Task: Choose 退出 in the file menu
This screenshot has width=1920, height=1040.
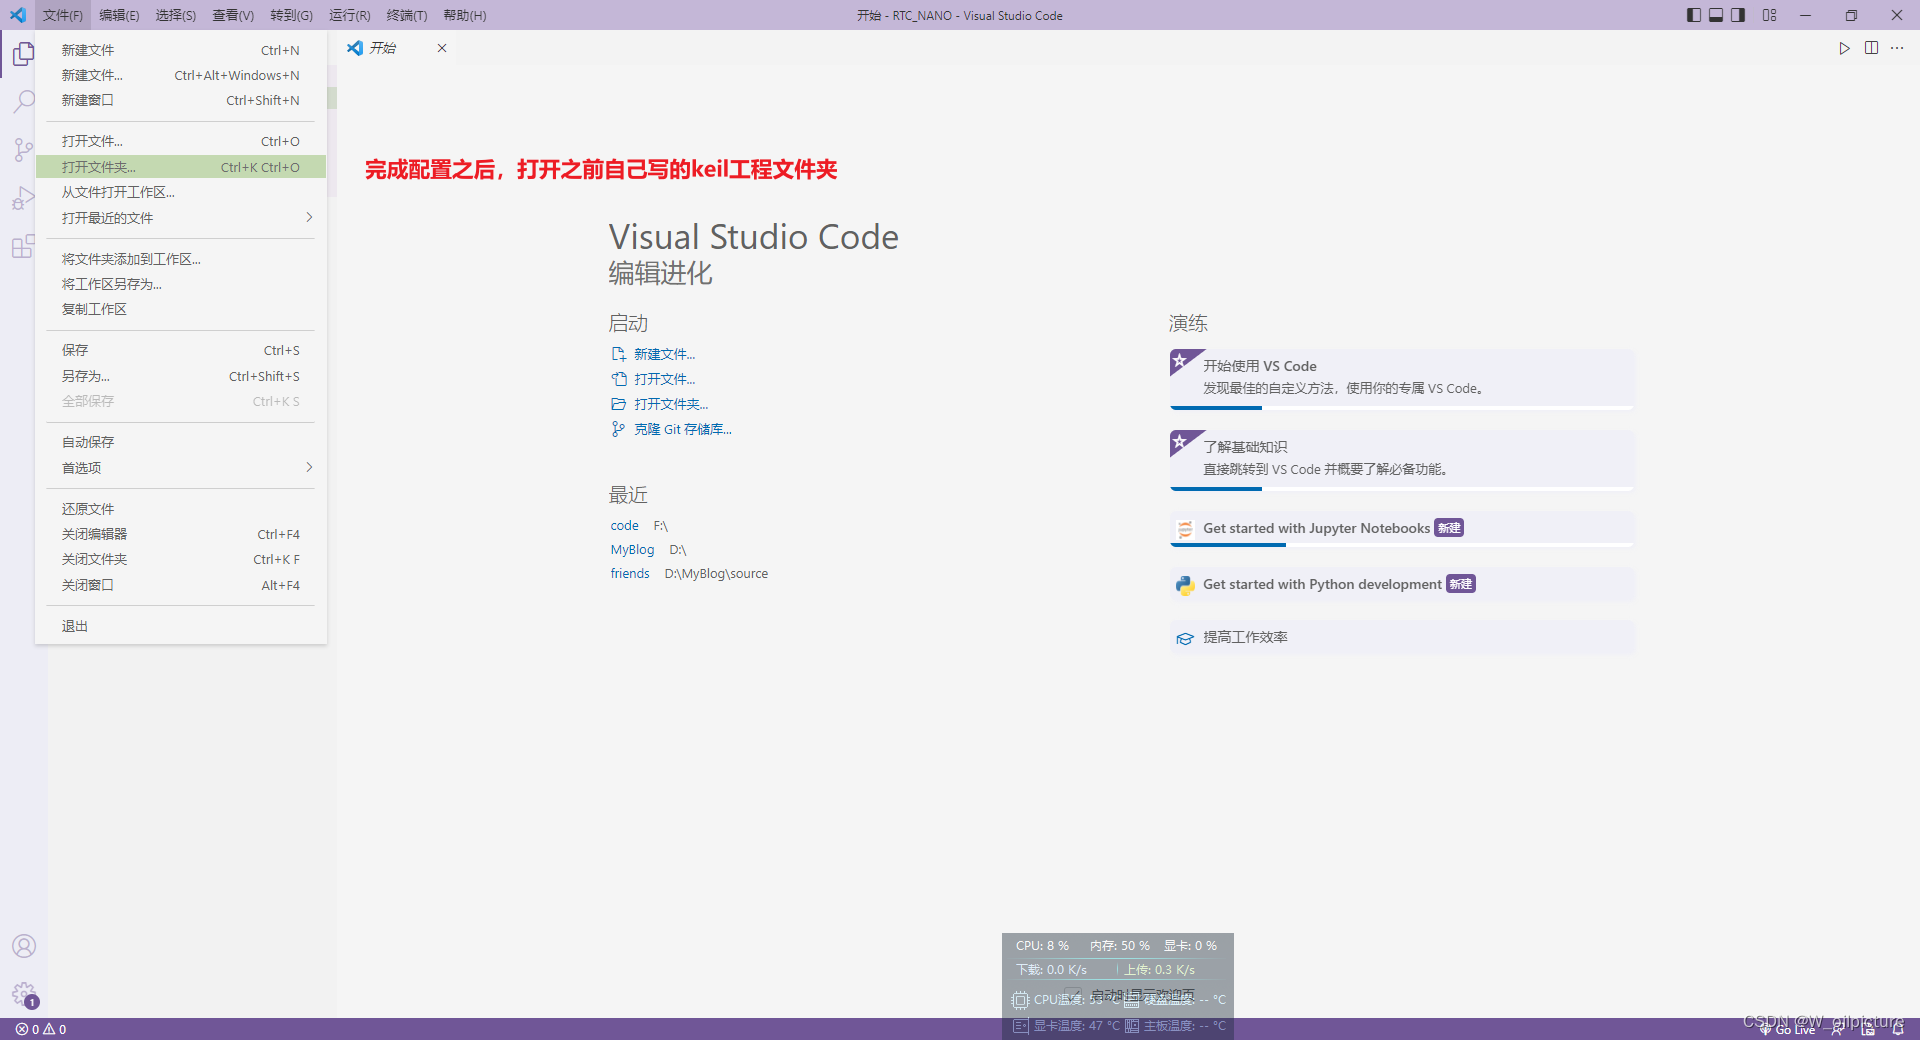Action: 181,626
